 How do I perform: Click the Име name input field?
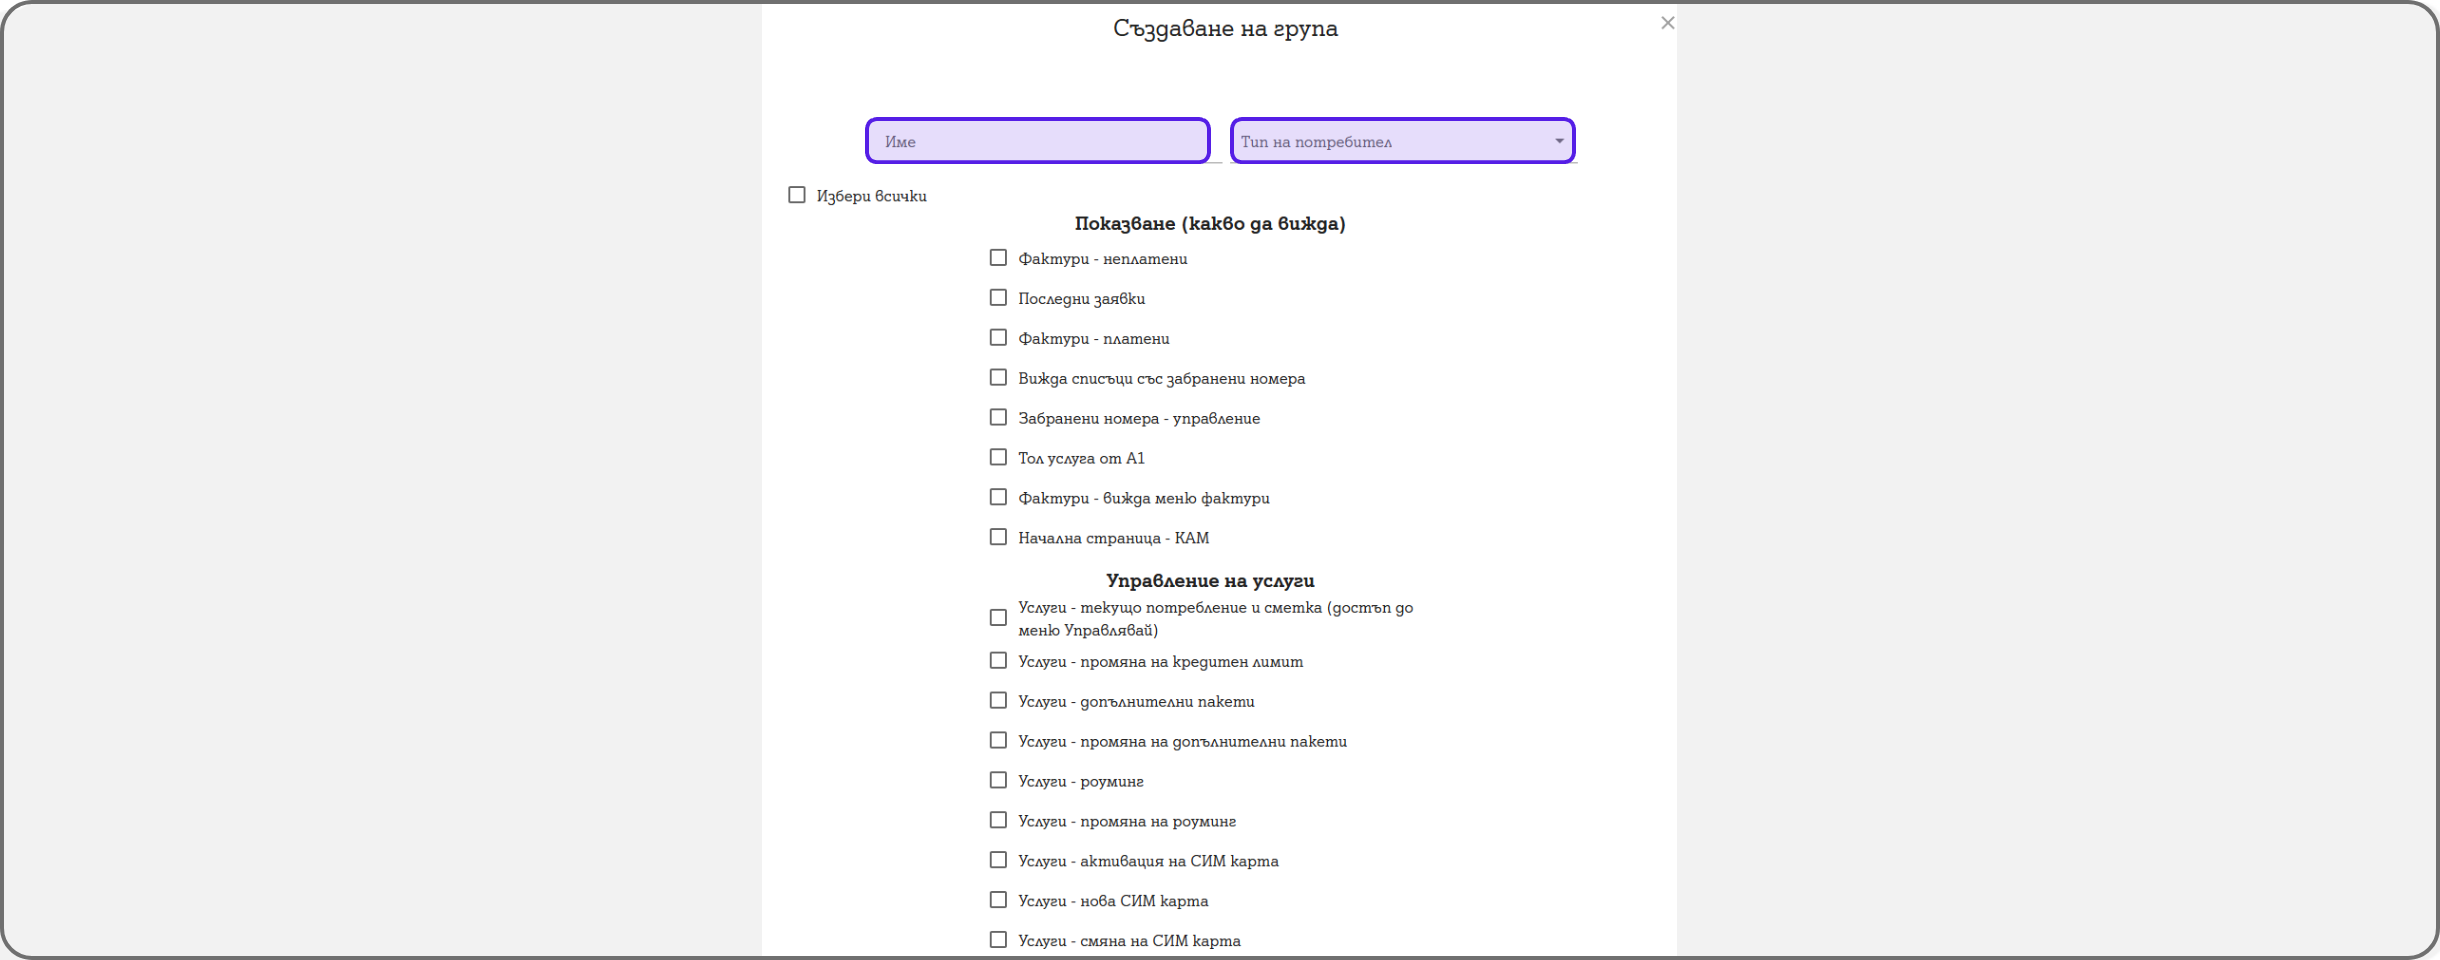tap(1037, 141)
